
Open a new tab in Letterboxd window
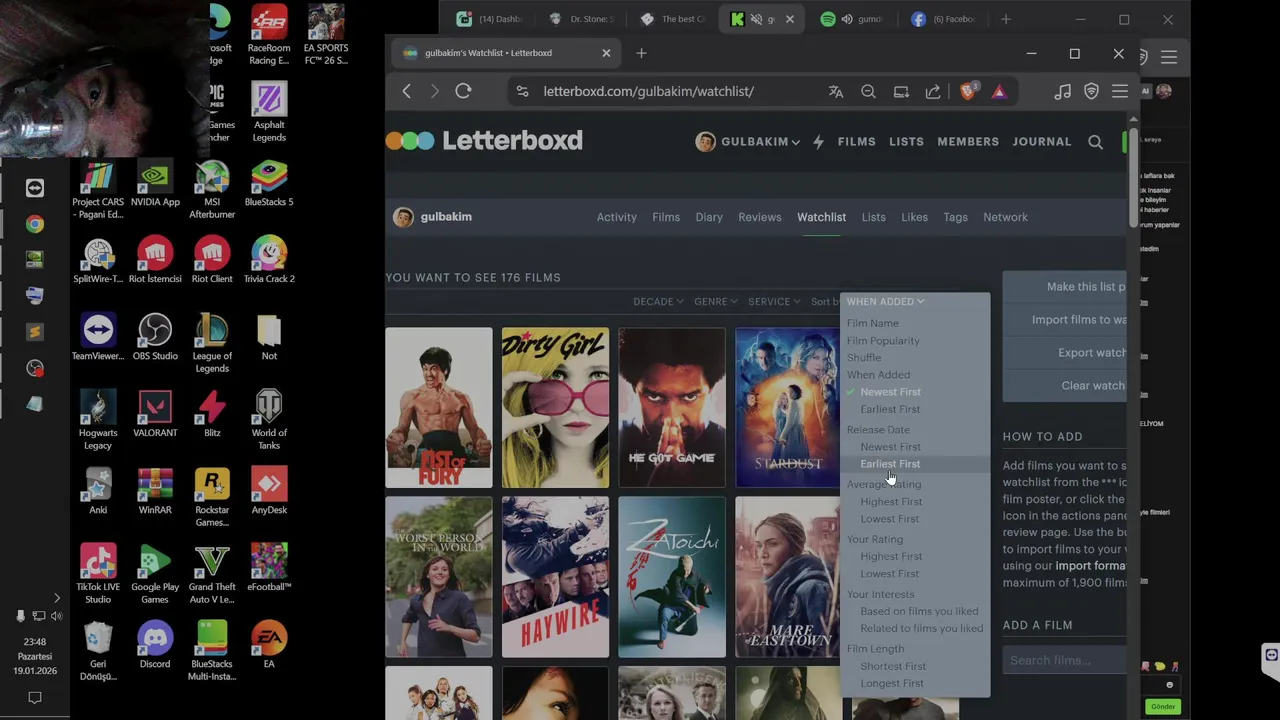tap(641, 53)
